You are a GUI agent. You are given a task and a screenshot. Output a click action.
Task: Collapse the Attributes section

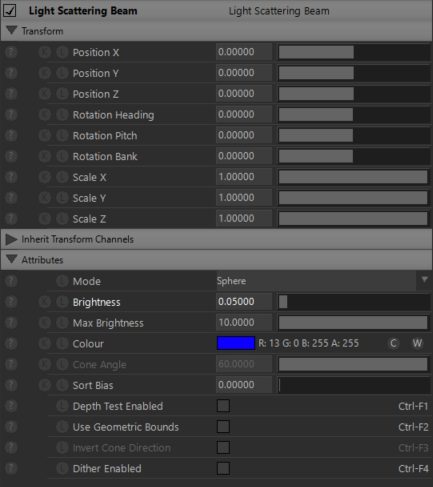click(11, 260)
